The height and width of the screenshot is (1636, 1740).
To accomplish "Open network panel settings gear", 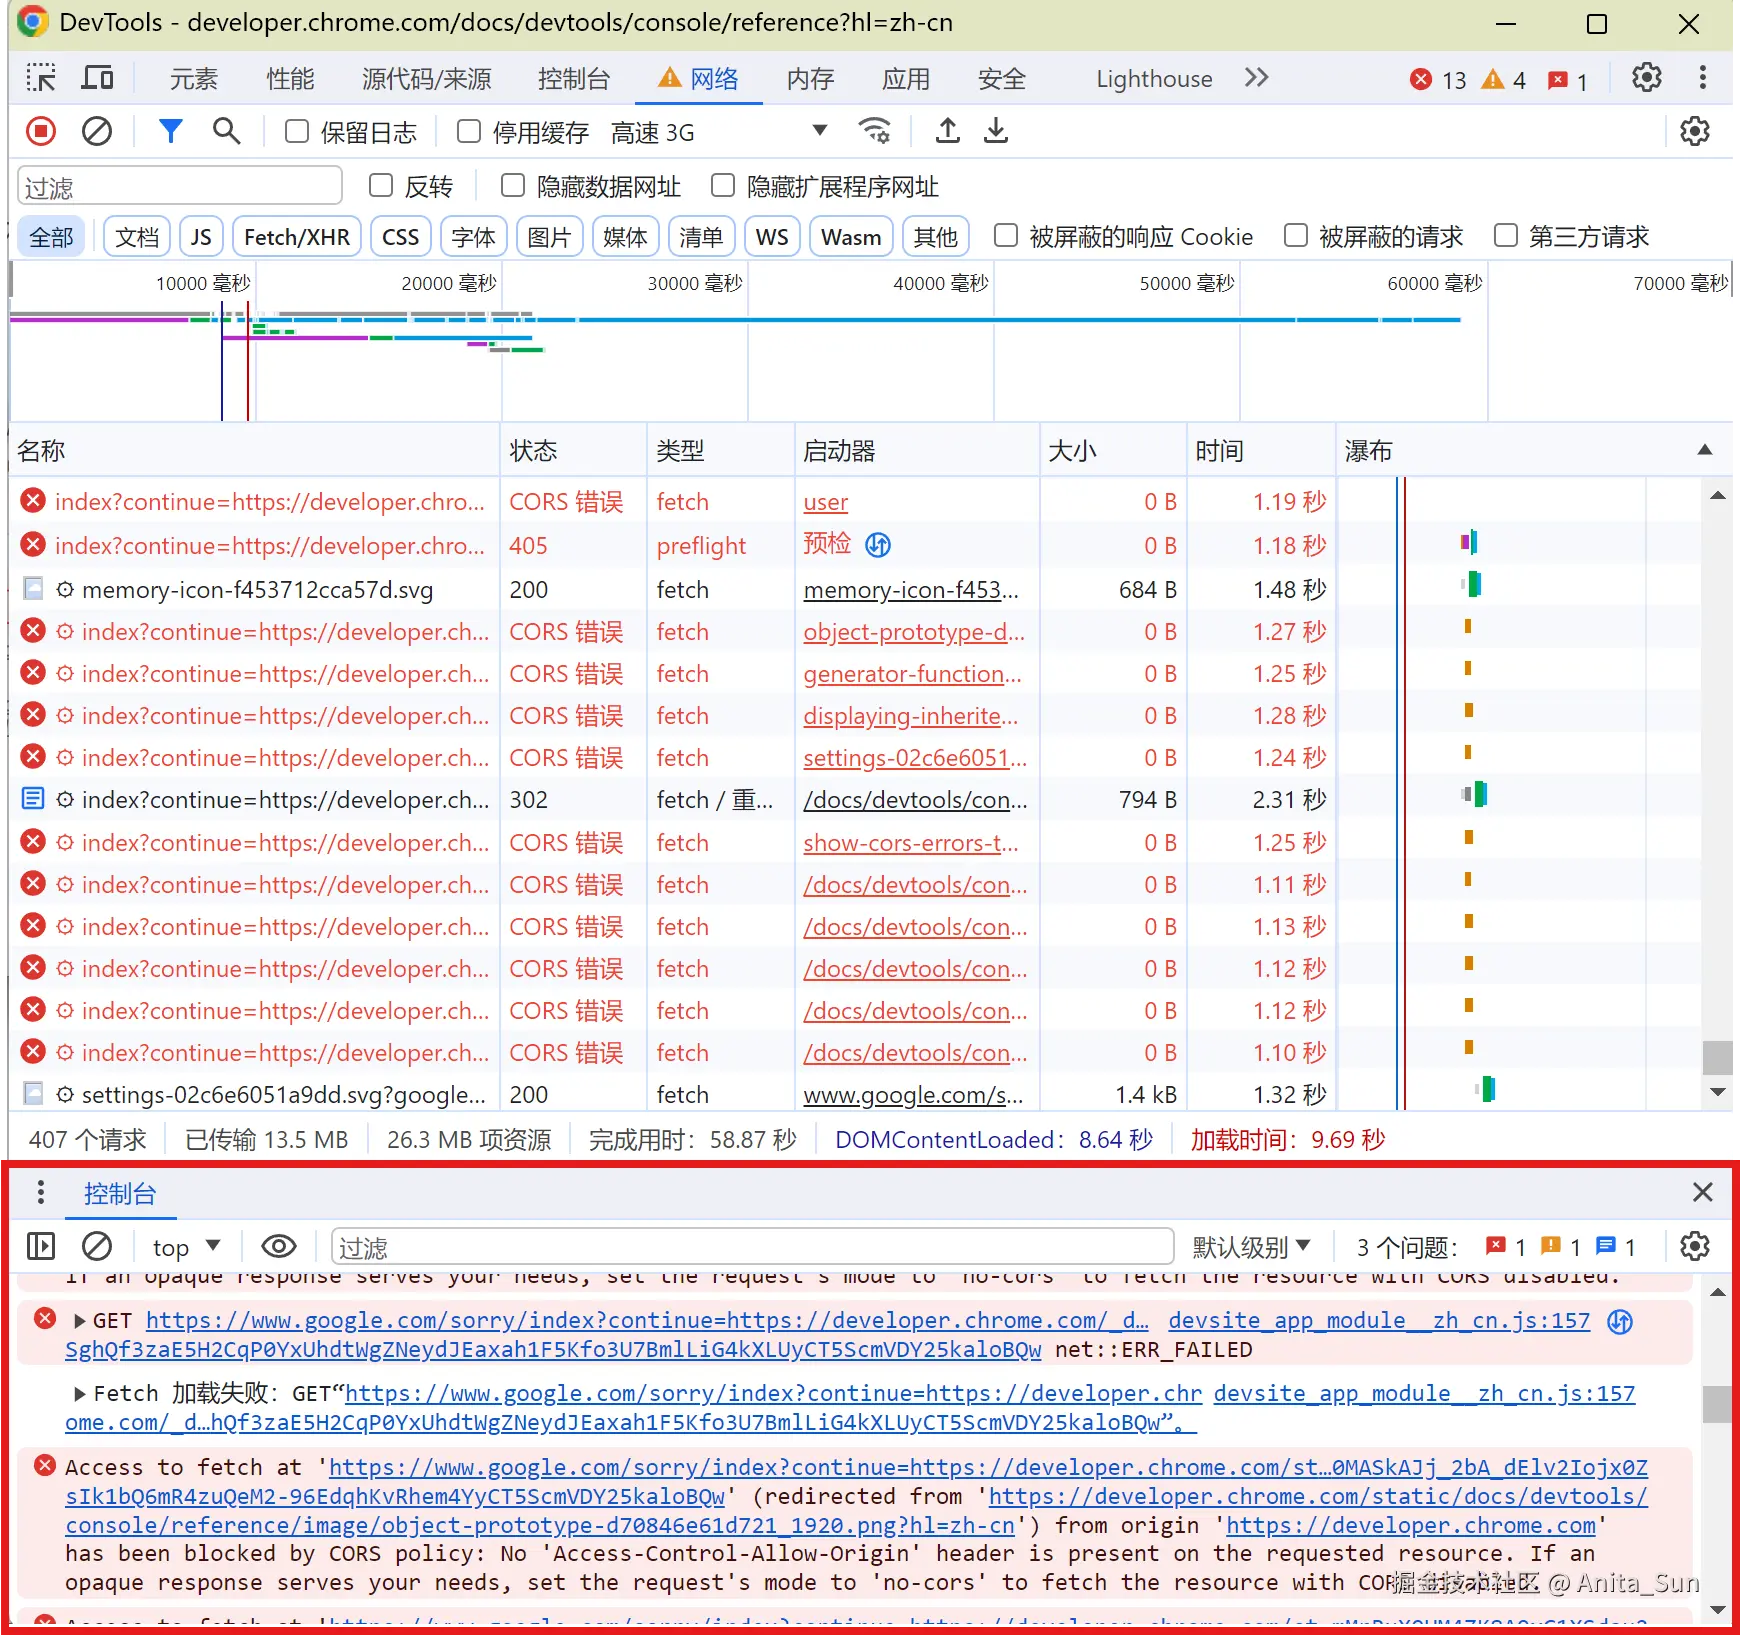I will [x=1695, y=131].
